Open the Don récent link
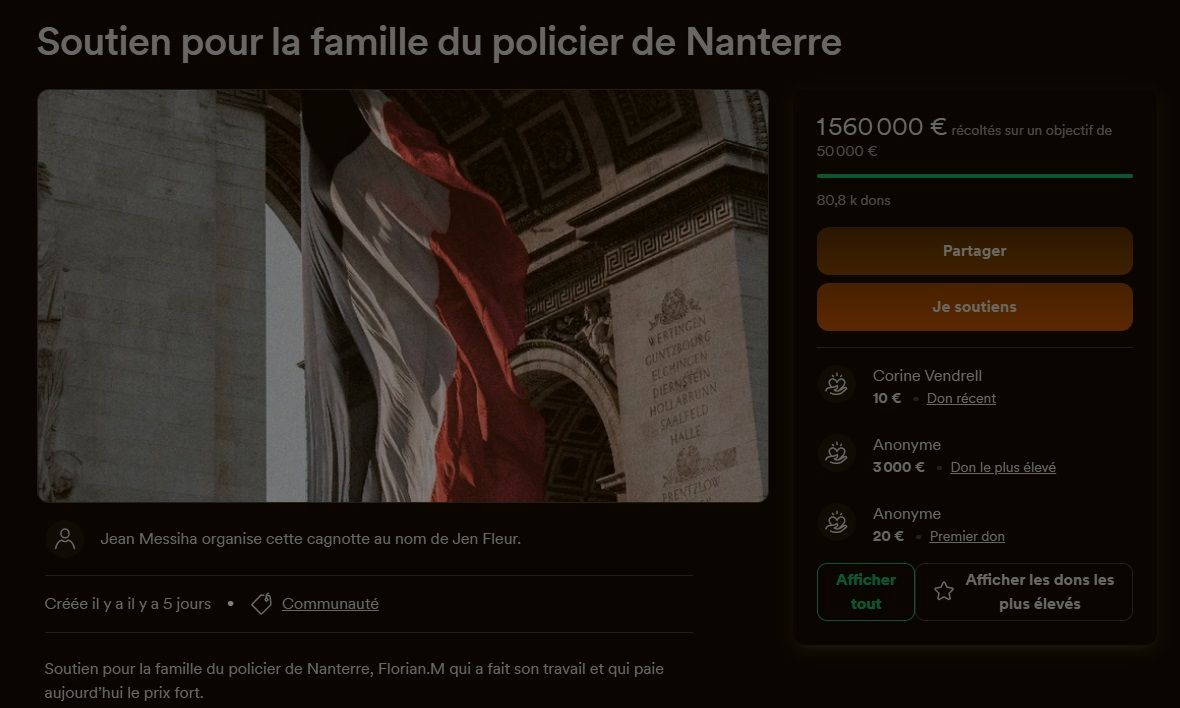The width and height of the screenshot is (1180, 708). 961,399
